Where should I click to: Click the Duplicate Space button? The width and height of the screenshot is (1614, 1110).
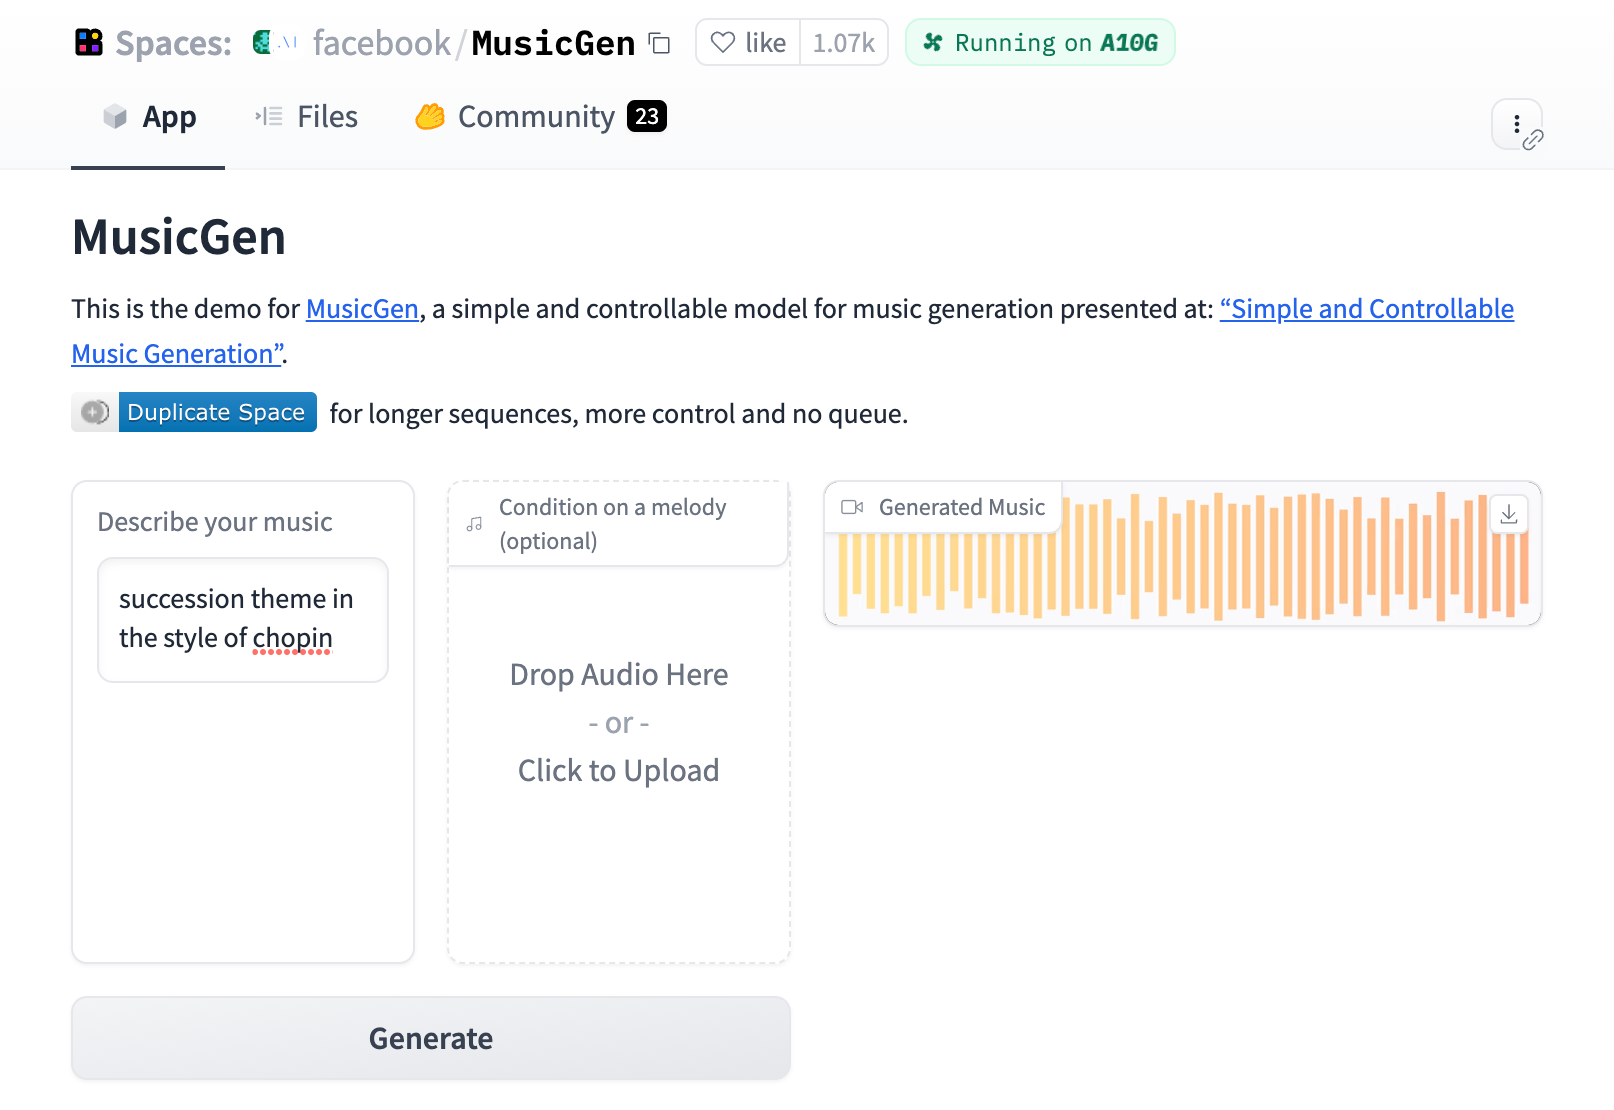tap(194, 412)
